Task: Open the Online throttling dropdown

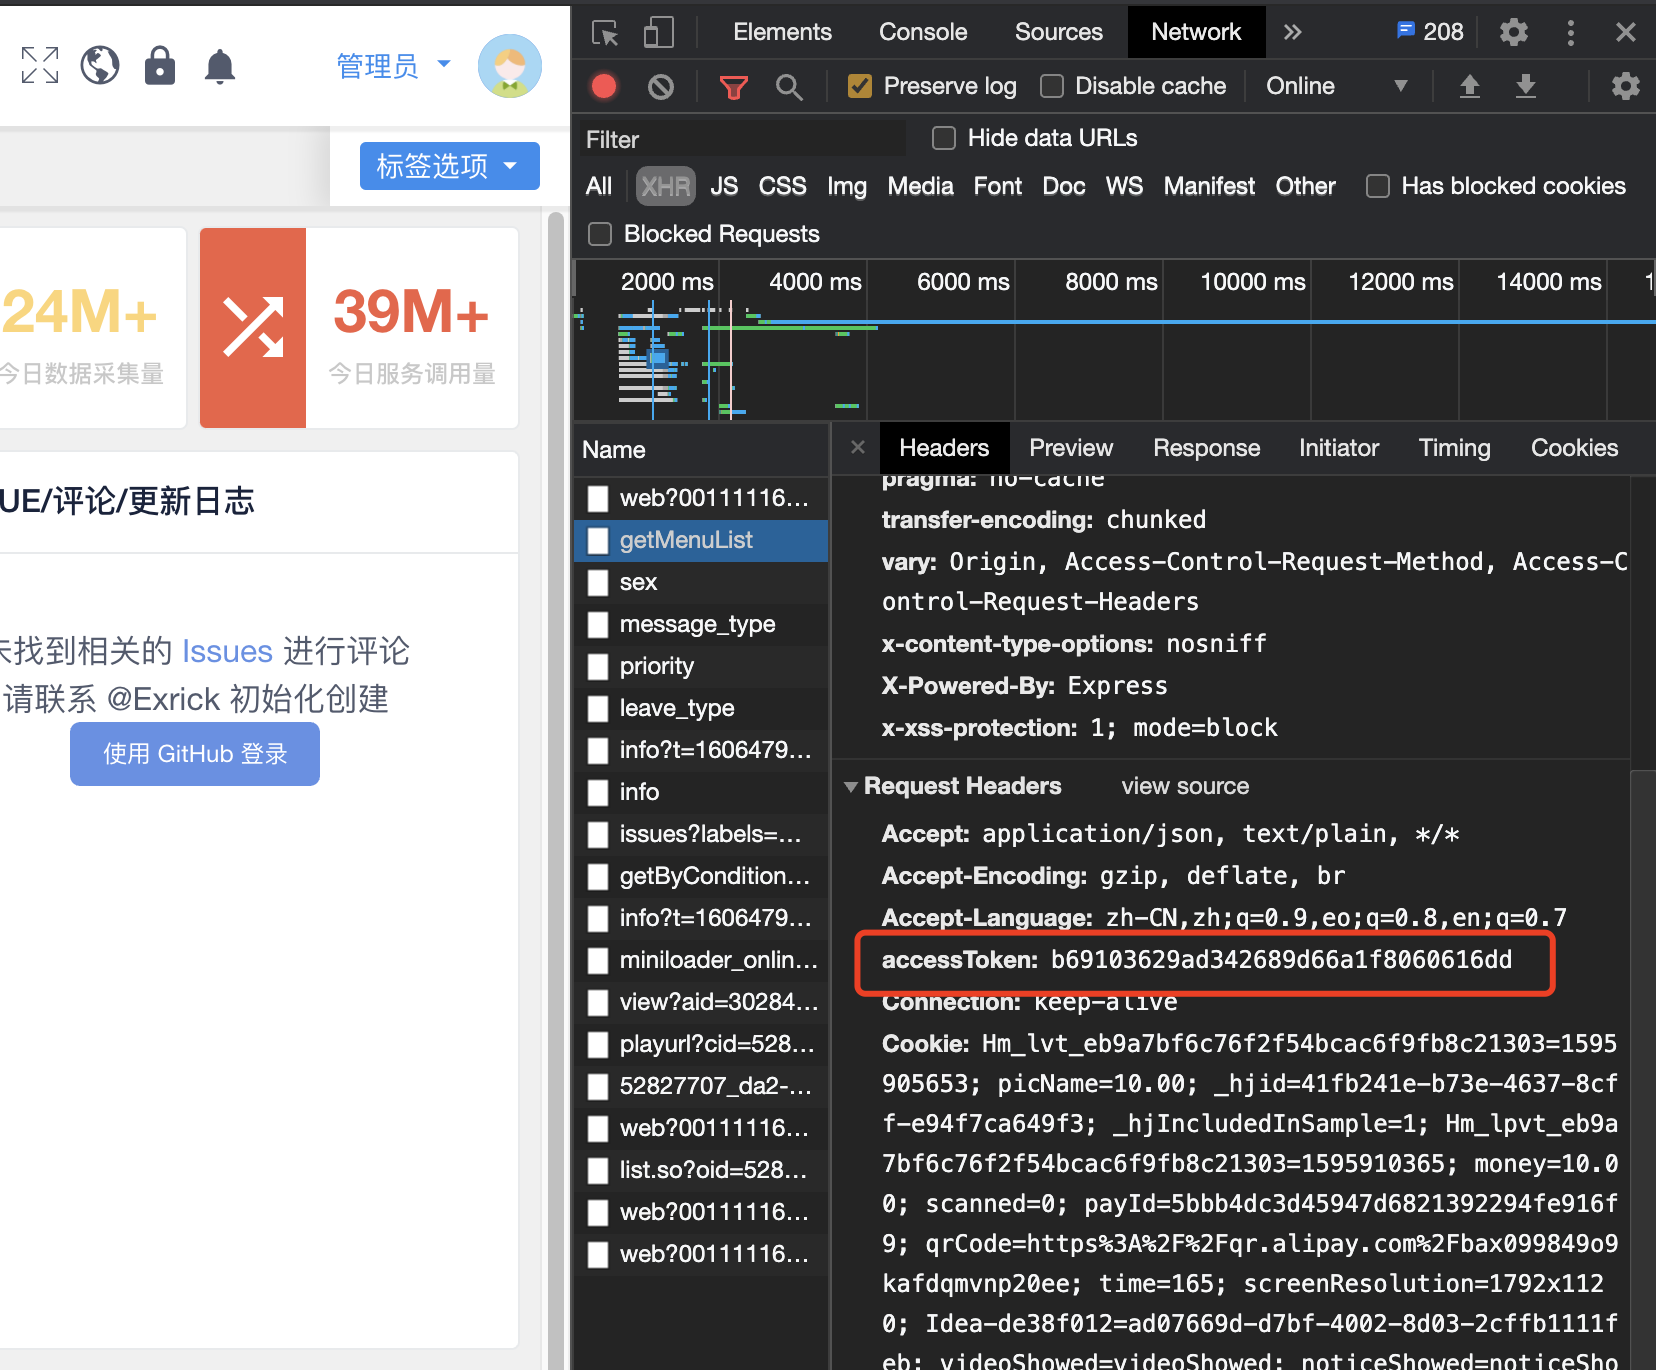Action: point(1337,86)
